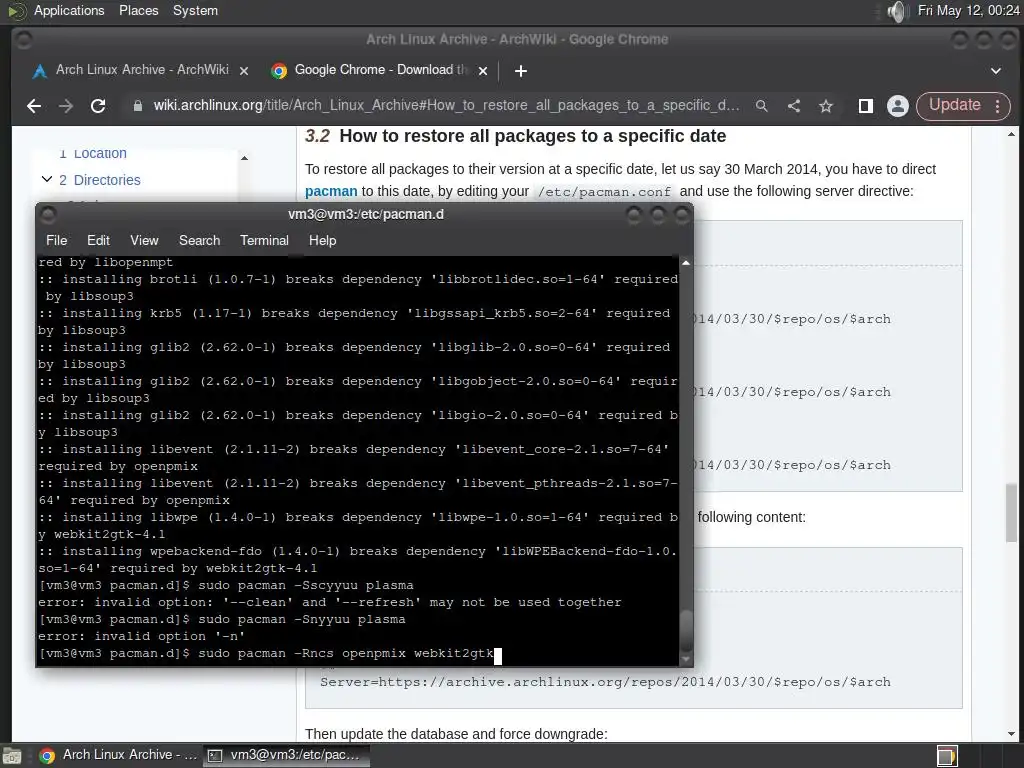1024x768 pixels.
Task: Close the Google Chrome Download tab
Action: (483, 71)
